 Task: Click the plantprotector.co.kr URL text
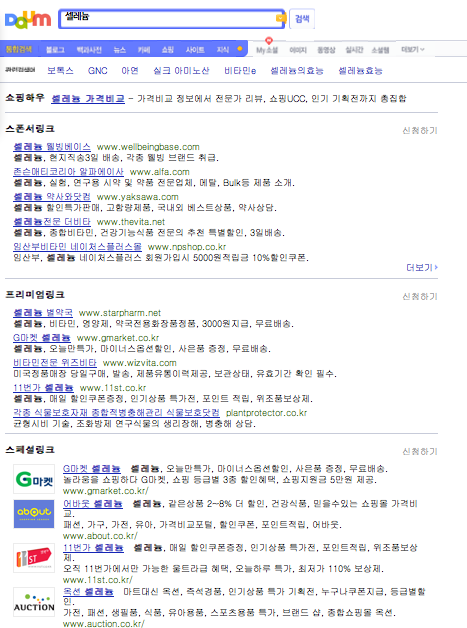click(x=266, y=413)
